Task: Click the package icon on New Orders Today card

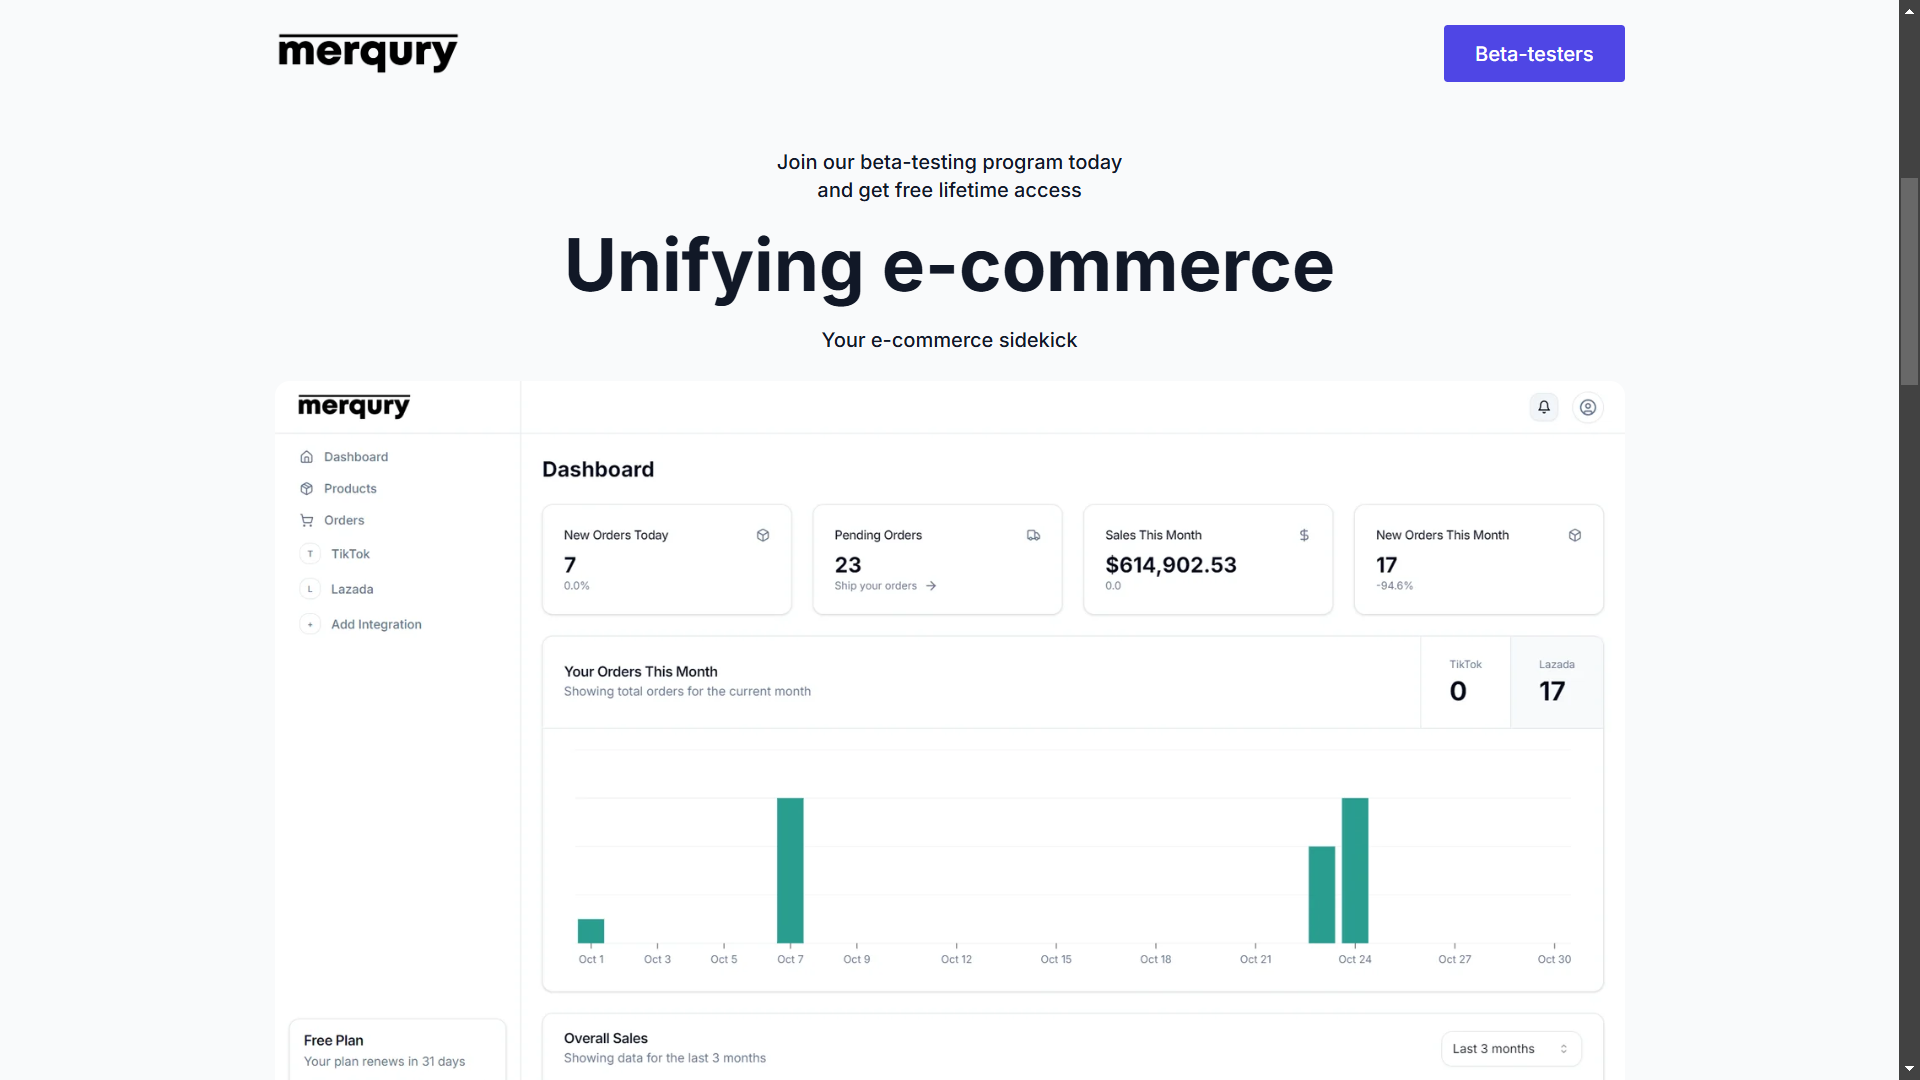Action: [x=763, y=535]
